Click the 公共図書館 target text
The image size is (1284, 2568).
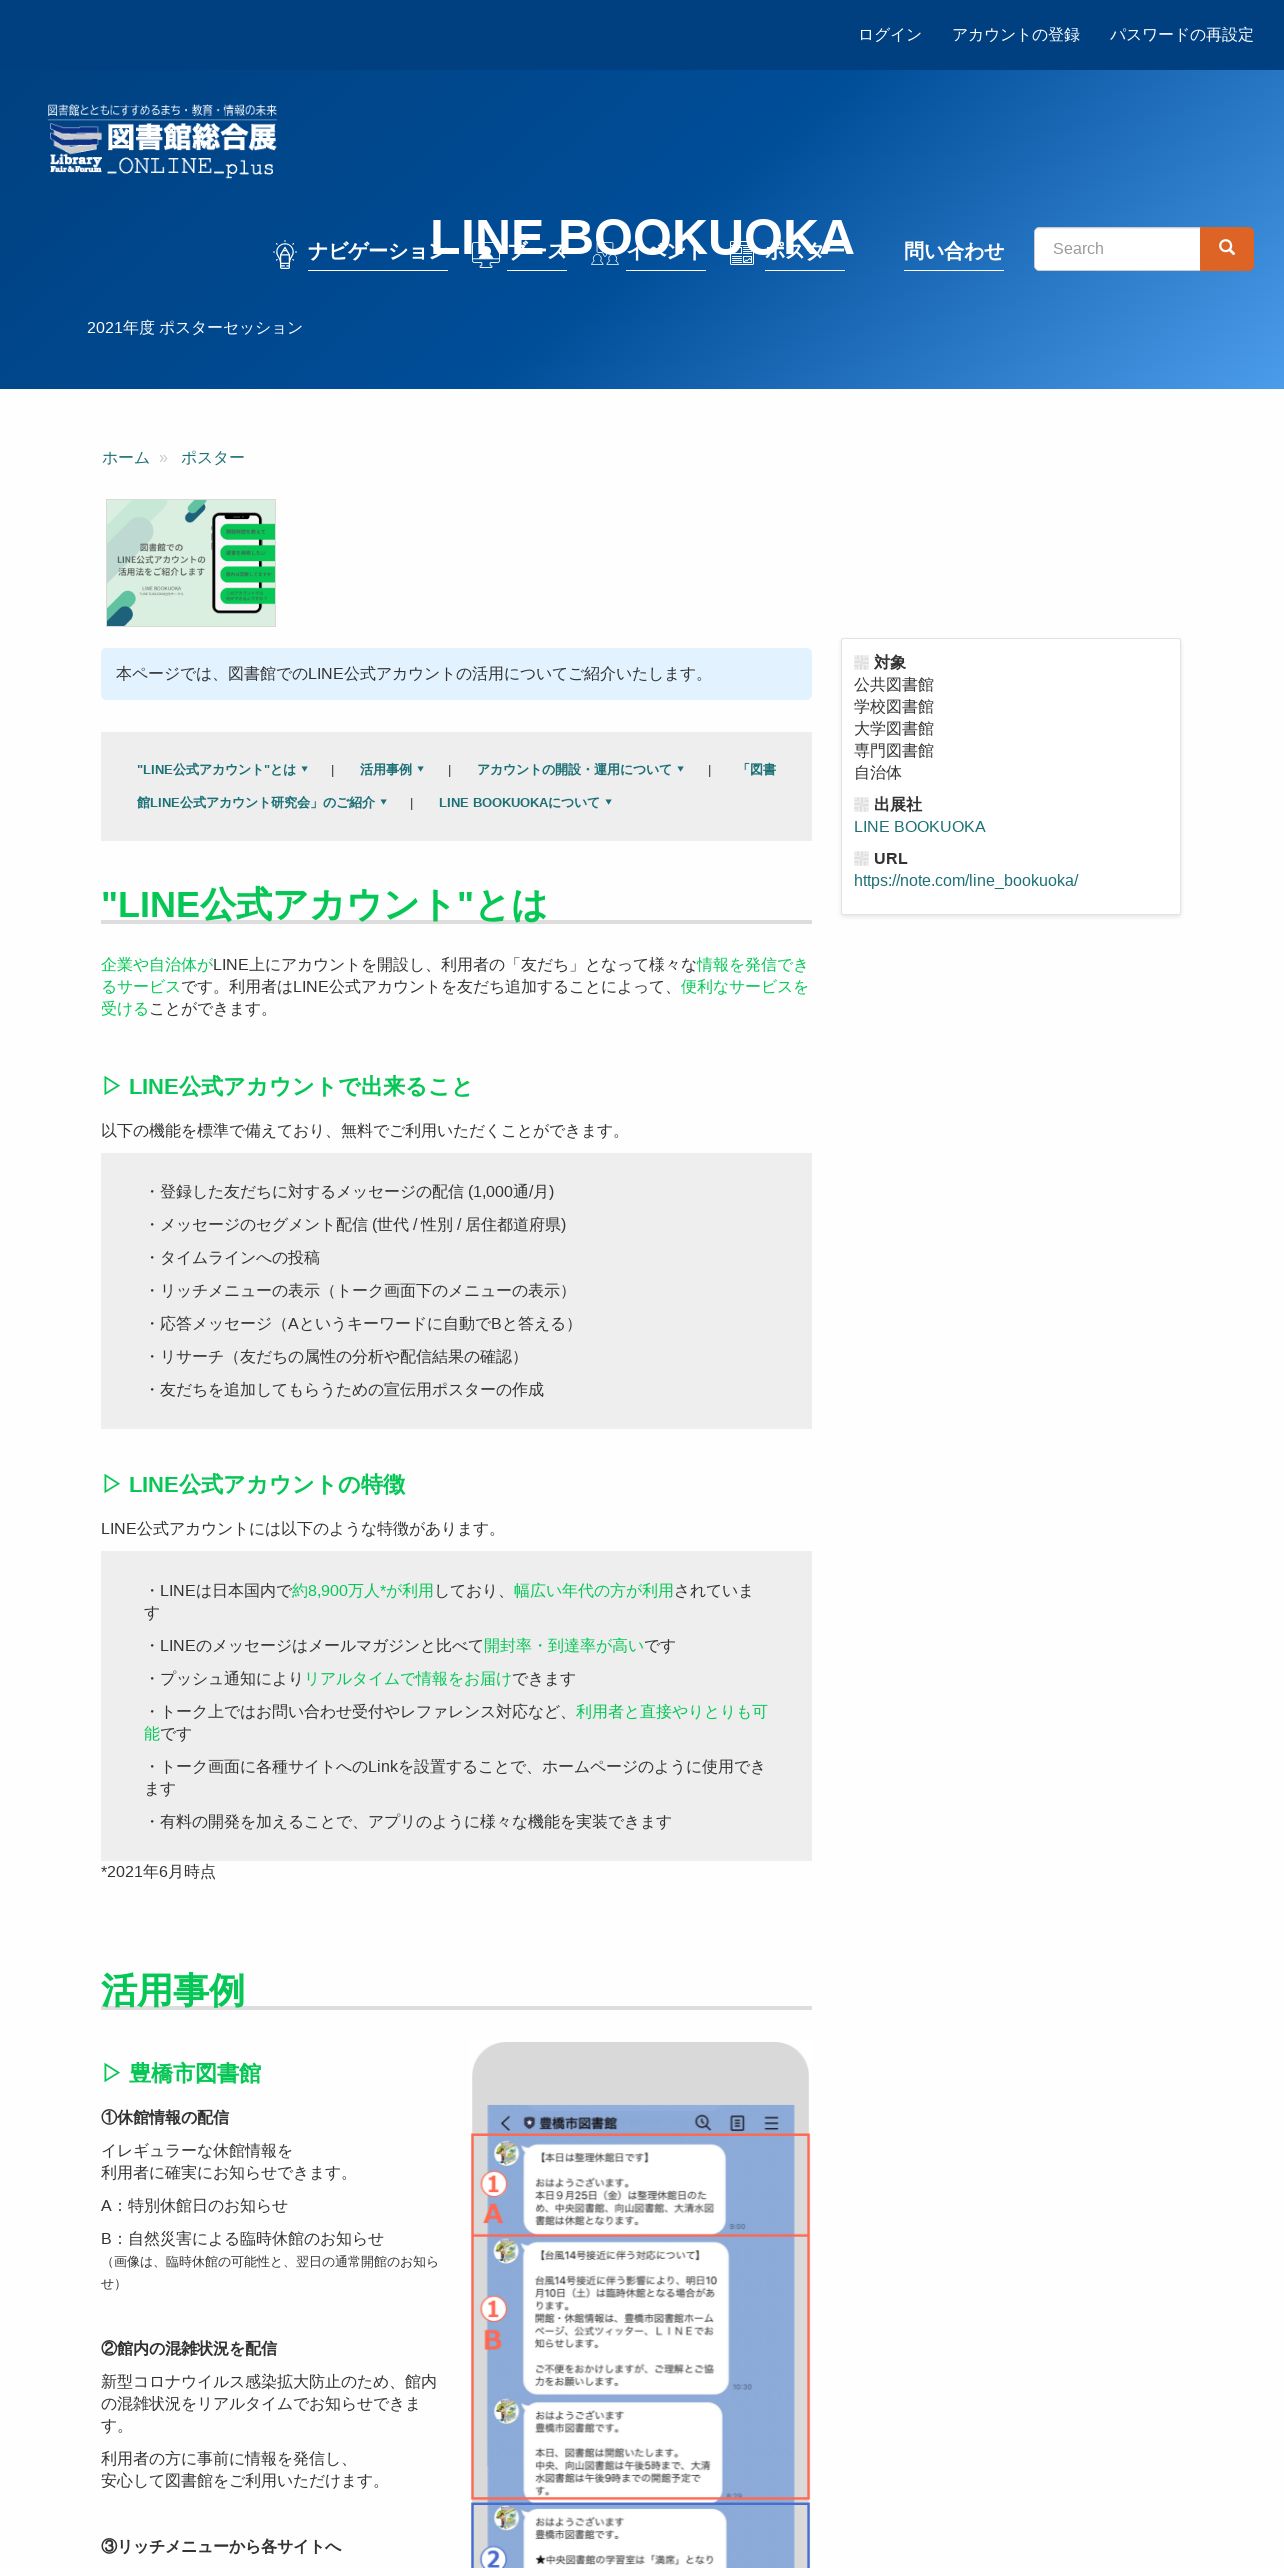tap(894, 685)
